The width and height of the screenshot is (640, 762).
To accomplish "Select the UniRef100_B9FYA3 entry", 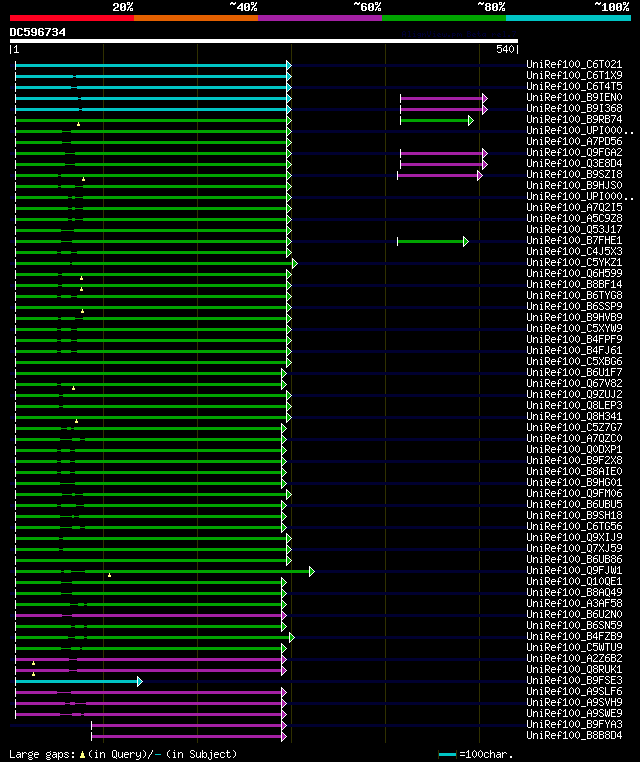I will point(574,724).
